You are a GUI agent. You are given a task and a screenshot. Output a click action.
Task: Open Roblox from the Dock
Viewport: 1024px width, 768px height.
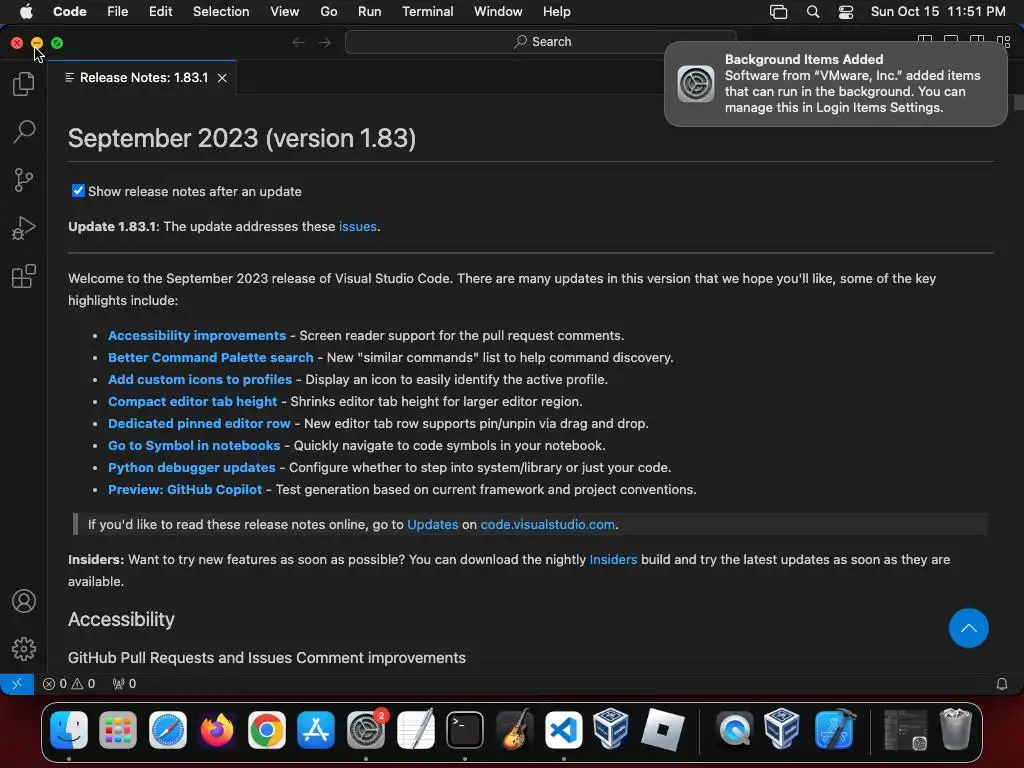663,729
